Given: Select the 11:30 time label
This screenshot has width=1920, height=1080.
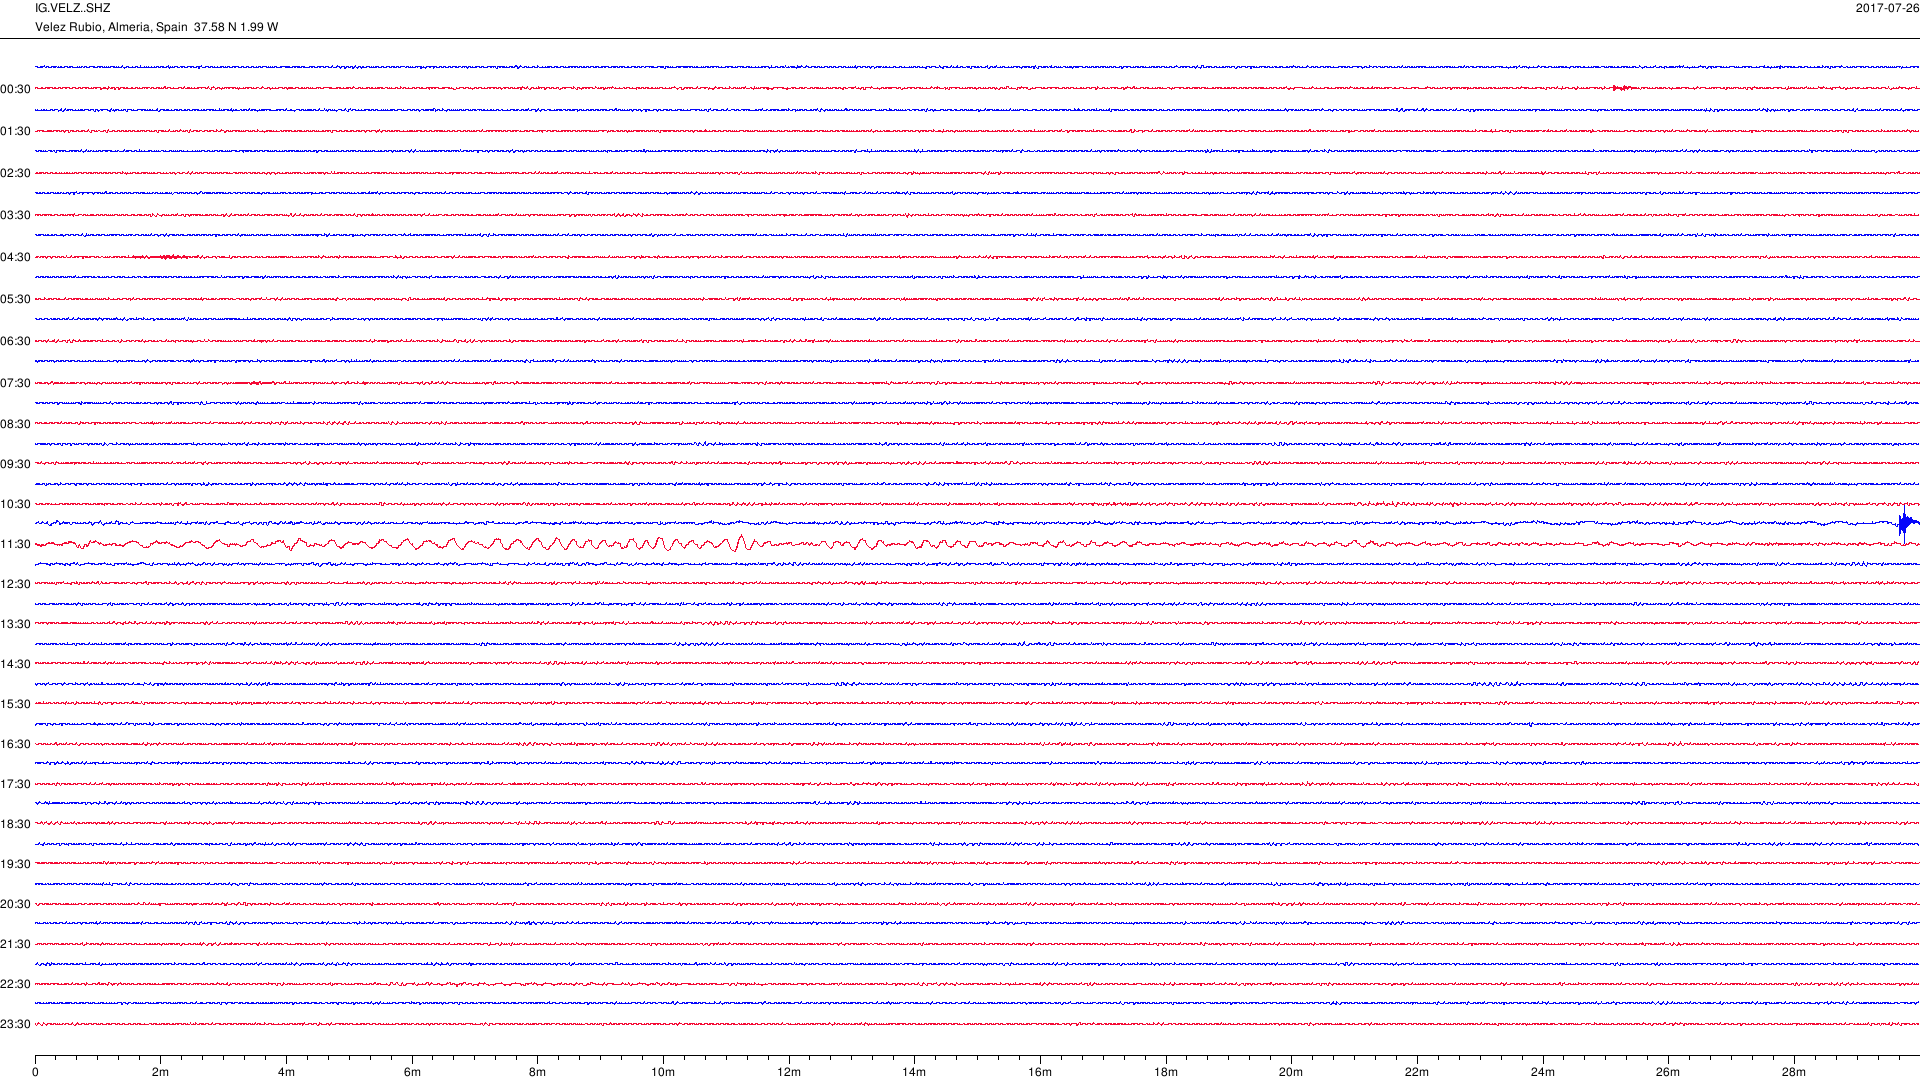Looking at the screenshot, I should point(15,544).
